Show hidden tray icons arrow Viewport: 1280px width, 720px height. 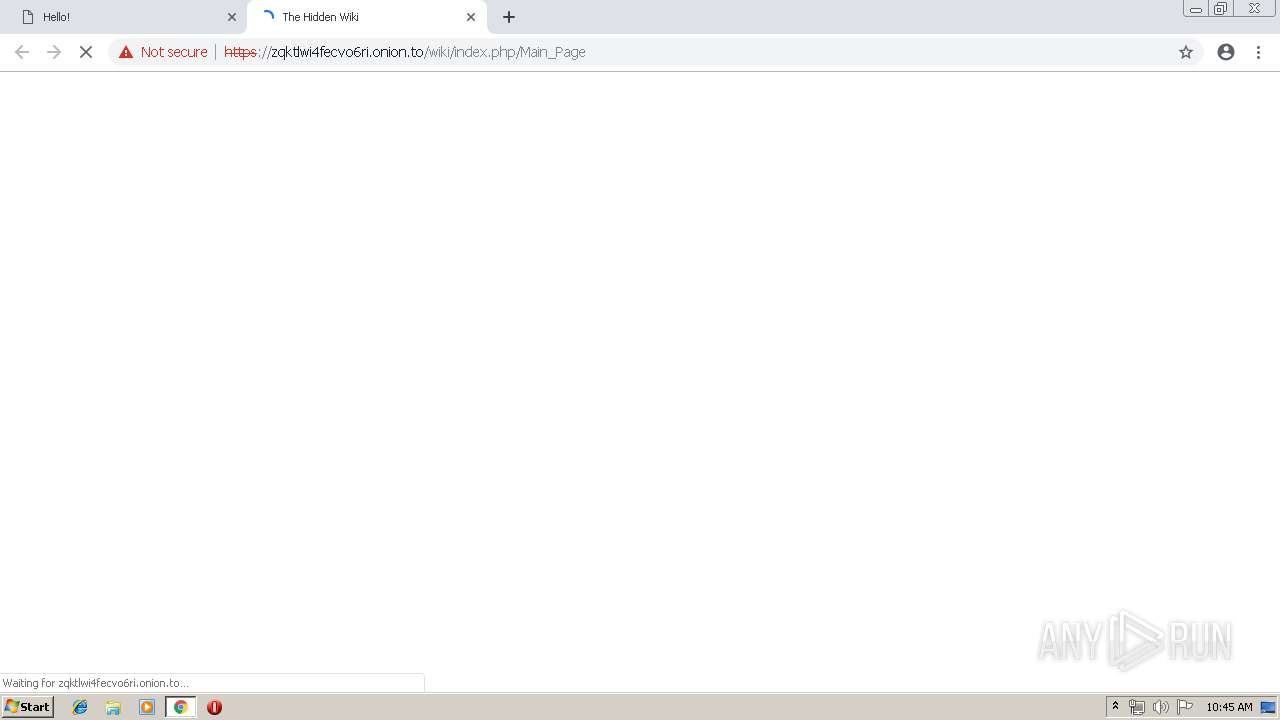pos(1116,707)
